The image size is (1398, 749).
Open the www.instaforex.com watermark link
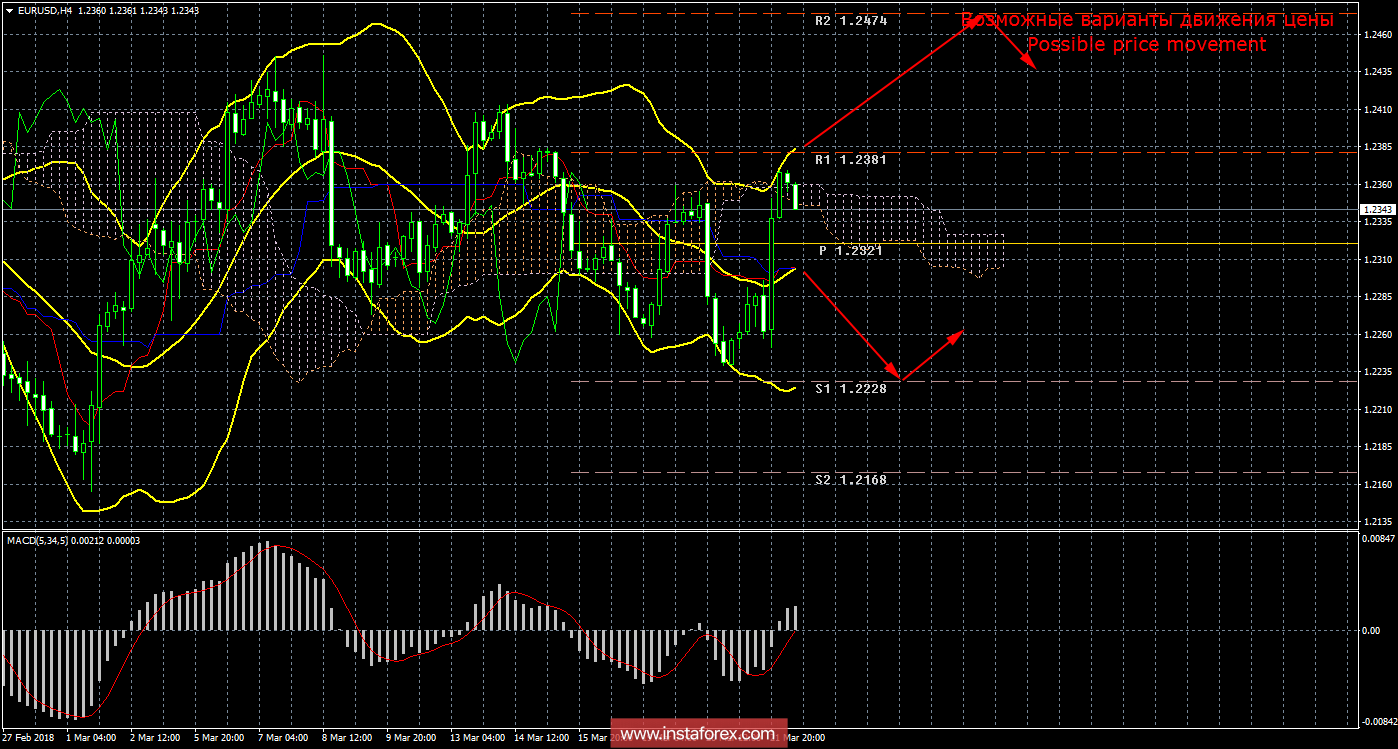pos(697,734)
